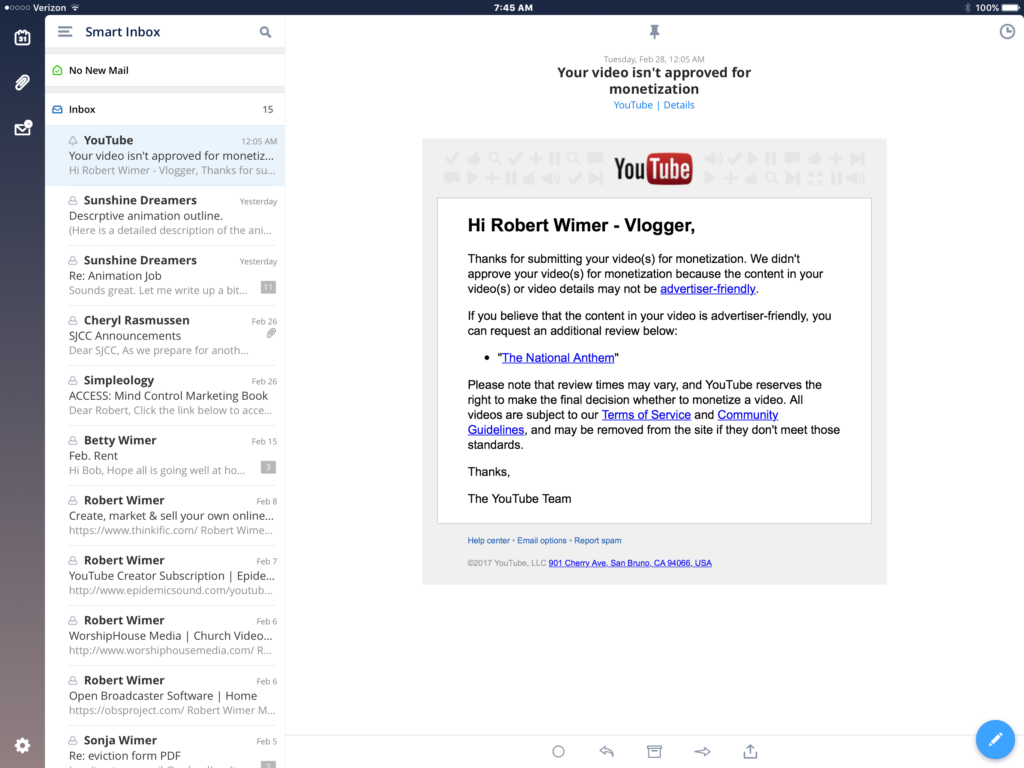Open Robert Wimer thinkific online courses email
The width and height of the screenshot is (1024, 768).
coord(165,516)
